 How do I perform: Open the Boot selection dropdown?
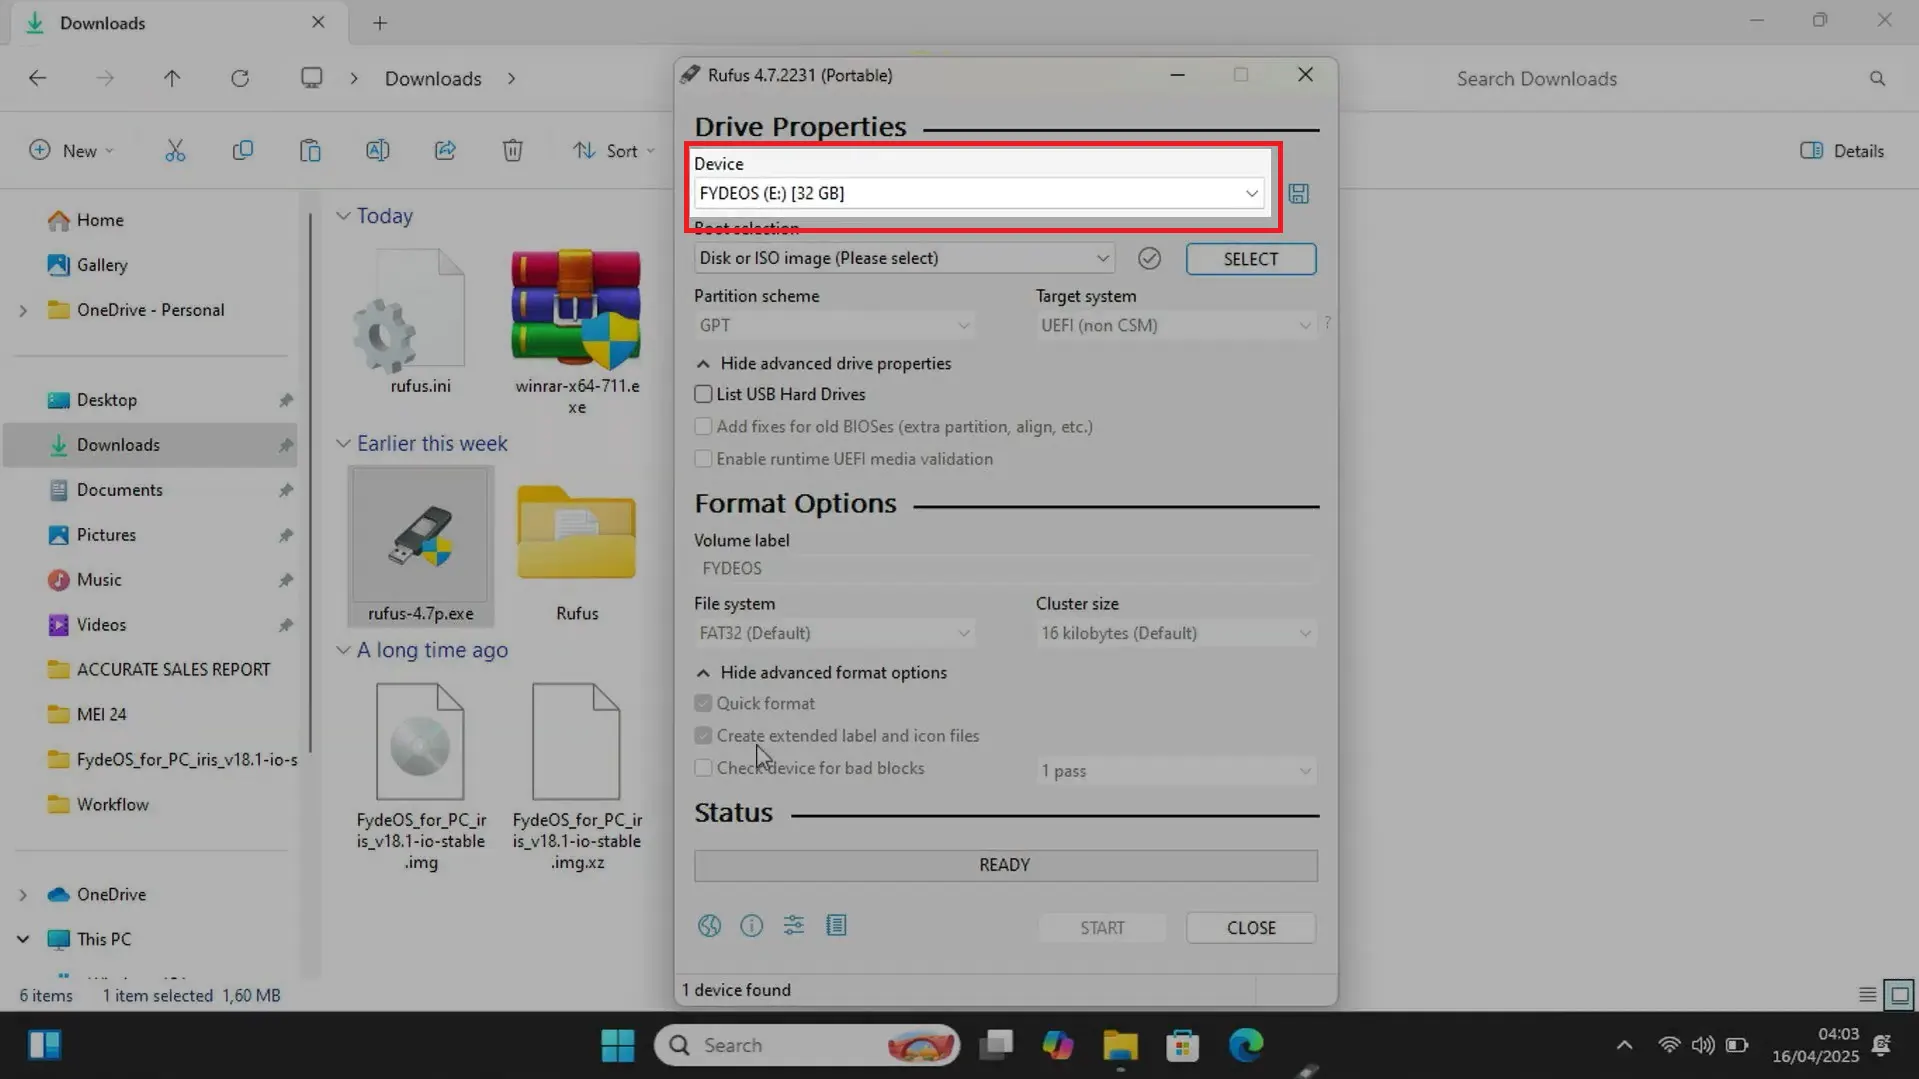pos(901,258)
